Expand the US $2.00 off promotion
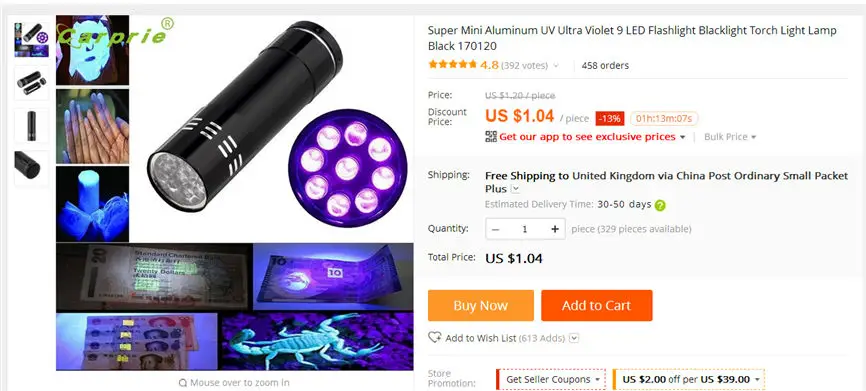This screenshot has height=391, width=866. 689,379
